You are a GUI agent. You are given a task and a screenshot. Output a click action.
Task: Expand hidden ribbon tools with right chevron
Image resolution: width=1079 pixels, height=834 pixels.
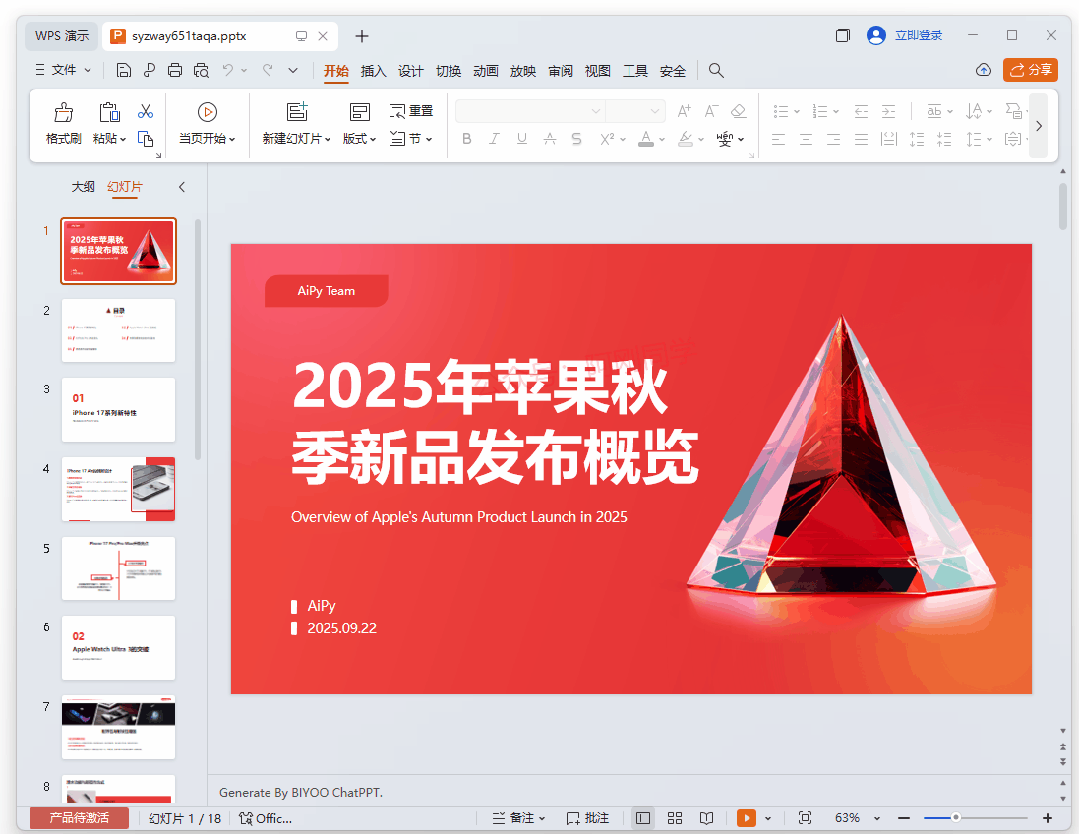(1038, 126)
